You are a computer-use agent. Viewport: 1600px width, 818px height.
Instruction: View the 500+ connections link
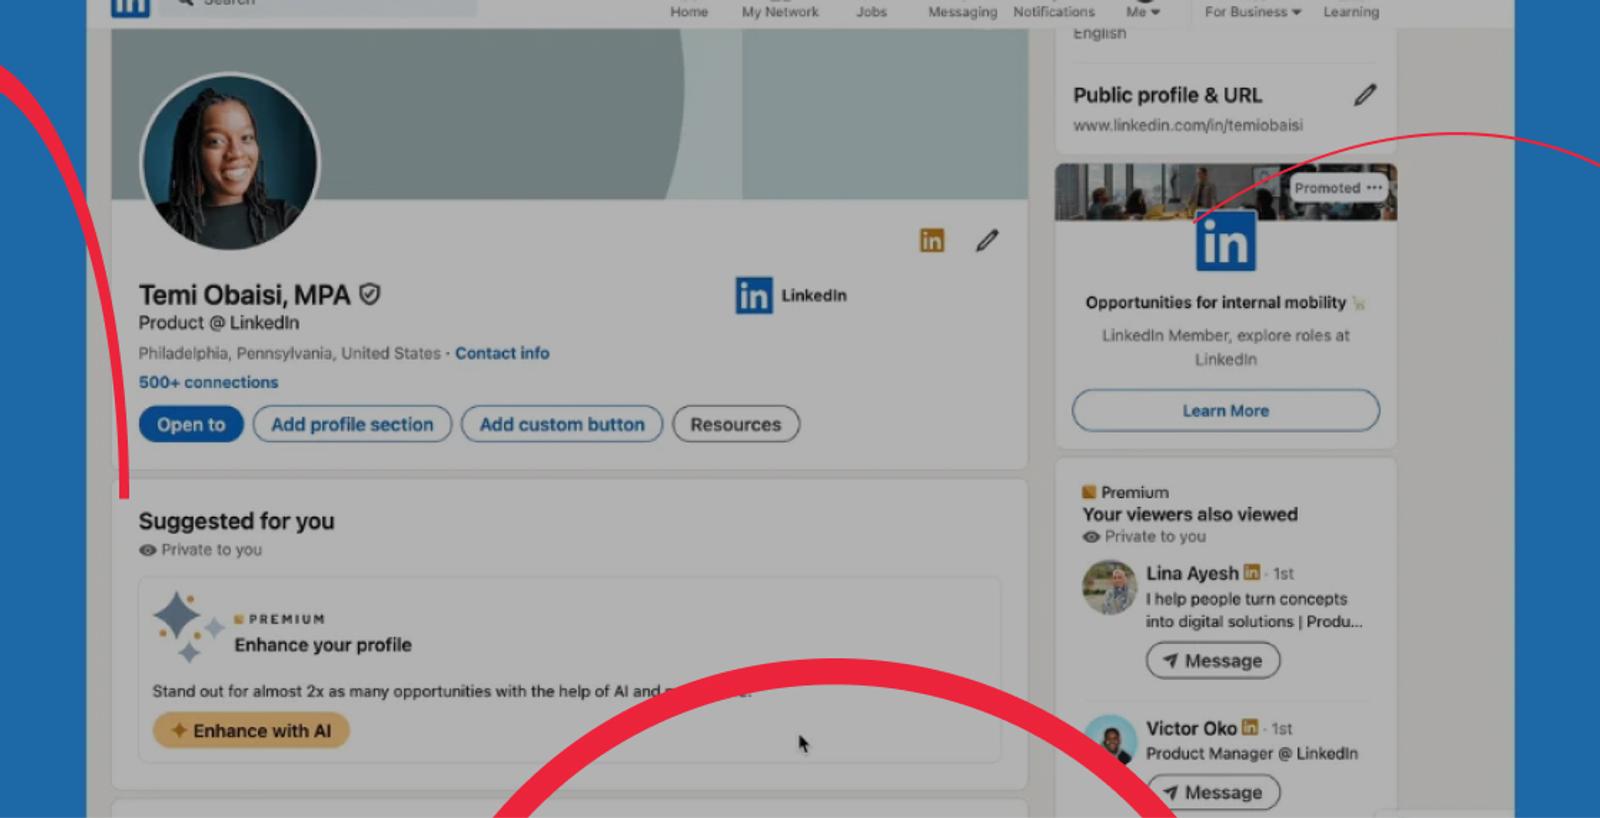pyautogui.click(x=208, y=382)
